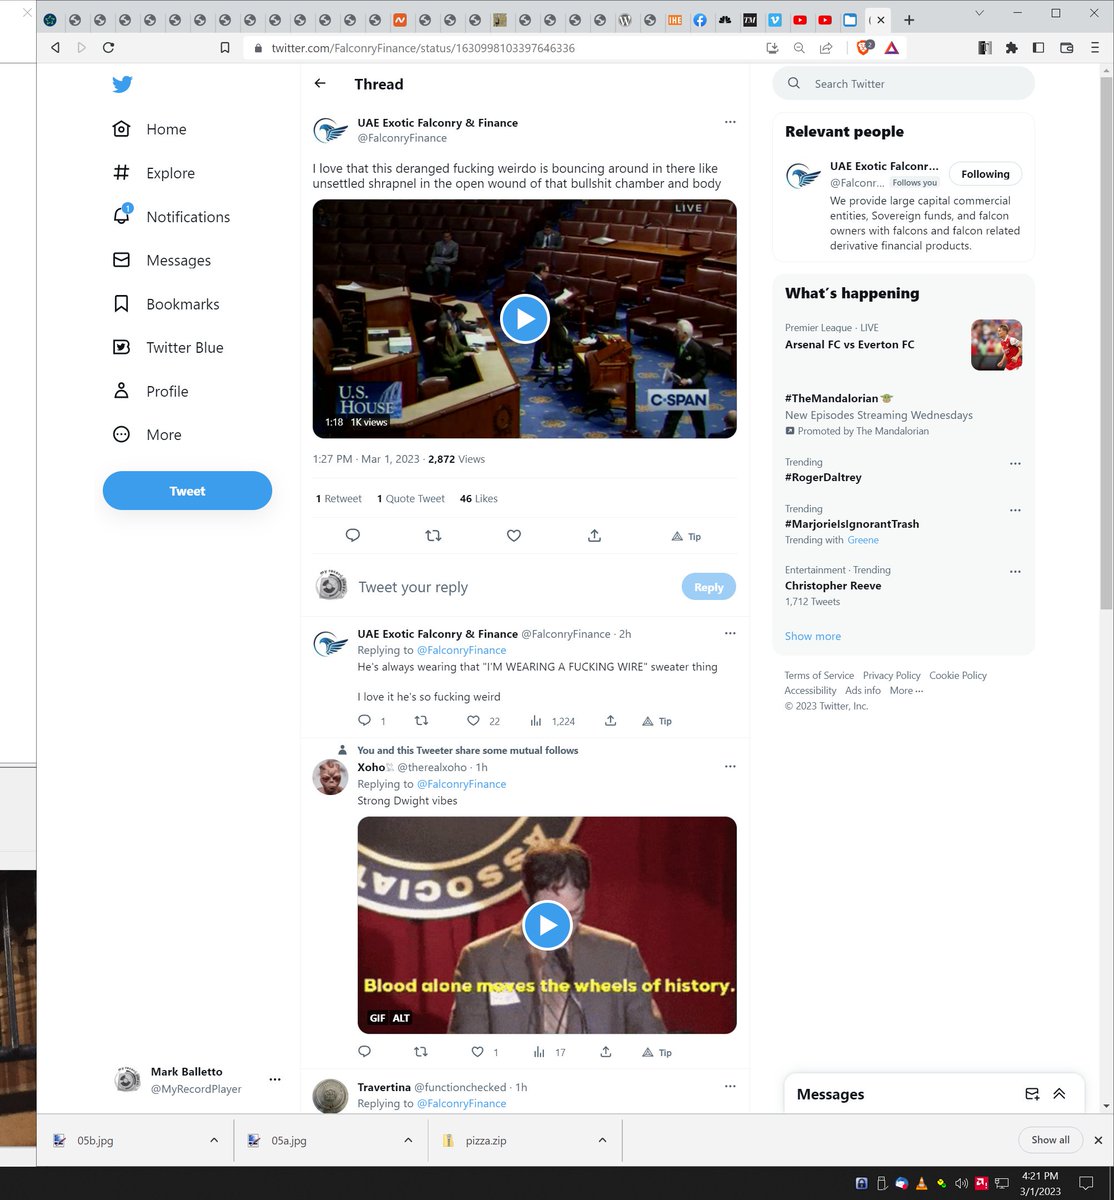The image size is (1114, 1200).
Task: Click share icon on main tweet
Action: 594,536
